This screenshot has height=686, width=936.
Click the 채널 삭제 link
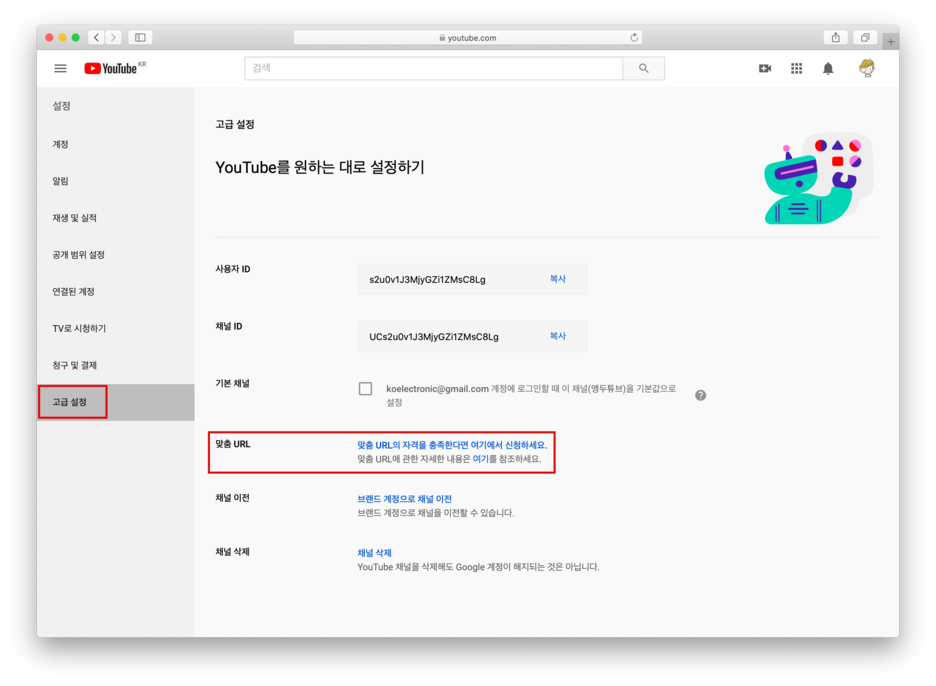(x=374, y=553)
